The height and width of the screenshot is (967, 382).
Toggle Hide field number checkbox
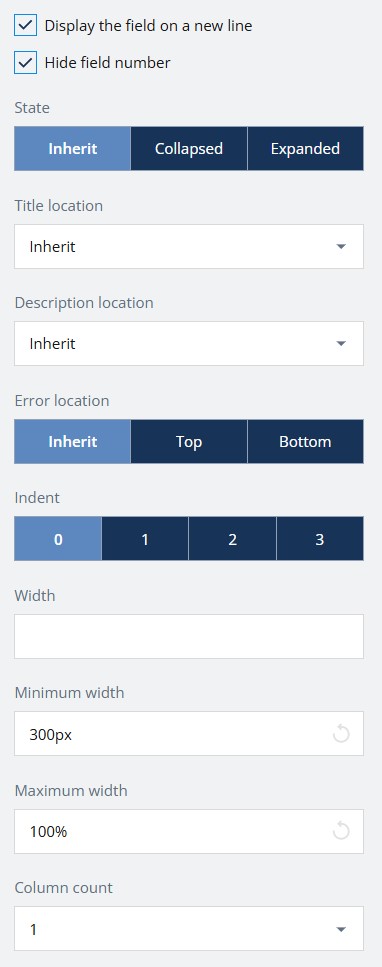[25, 63]
